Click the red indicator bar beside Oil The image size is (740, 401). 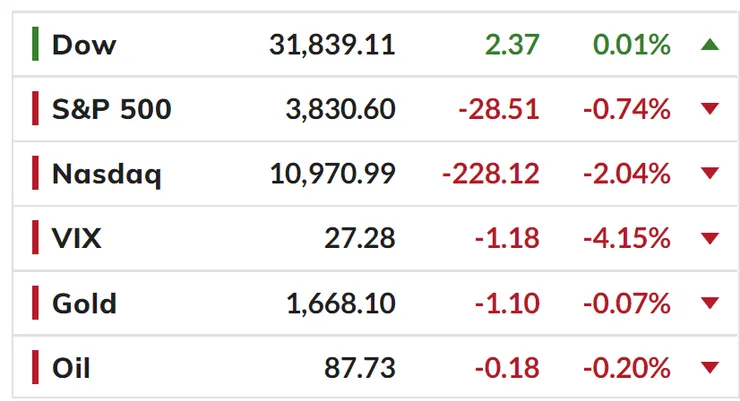tap(35, 368)
